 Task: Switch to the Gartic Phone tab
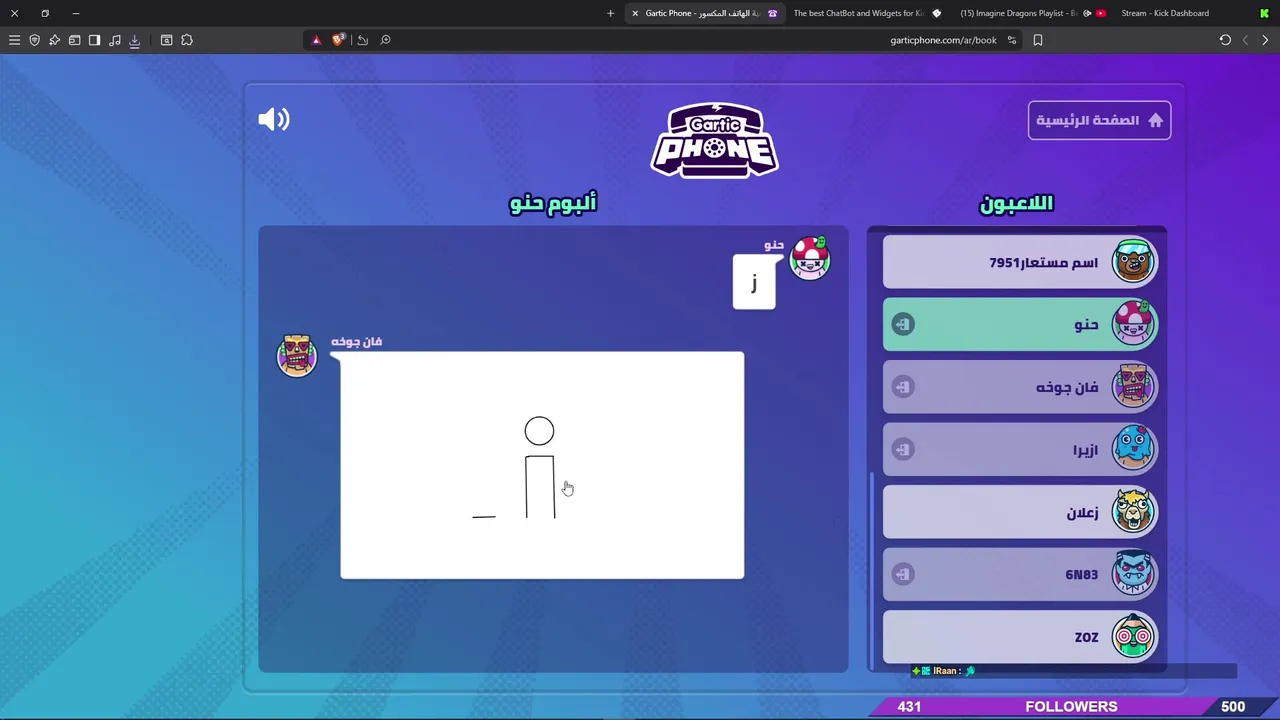pyautogui.click(x=706, y=13)
